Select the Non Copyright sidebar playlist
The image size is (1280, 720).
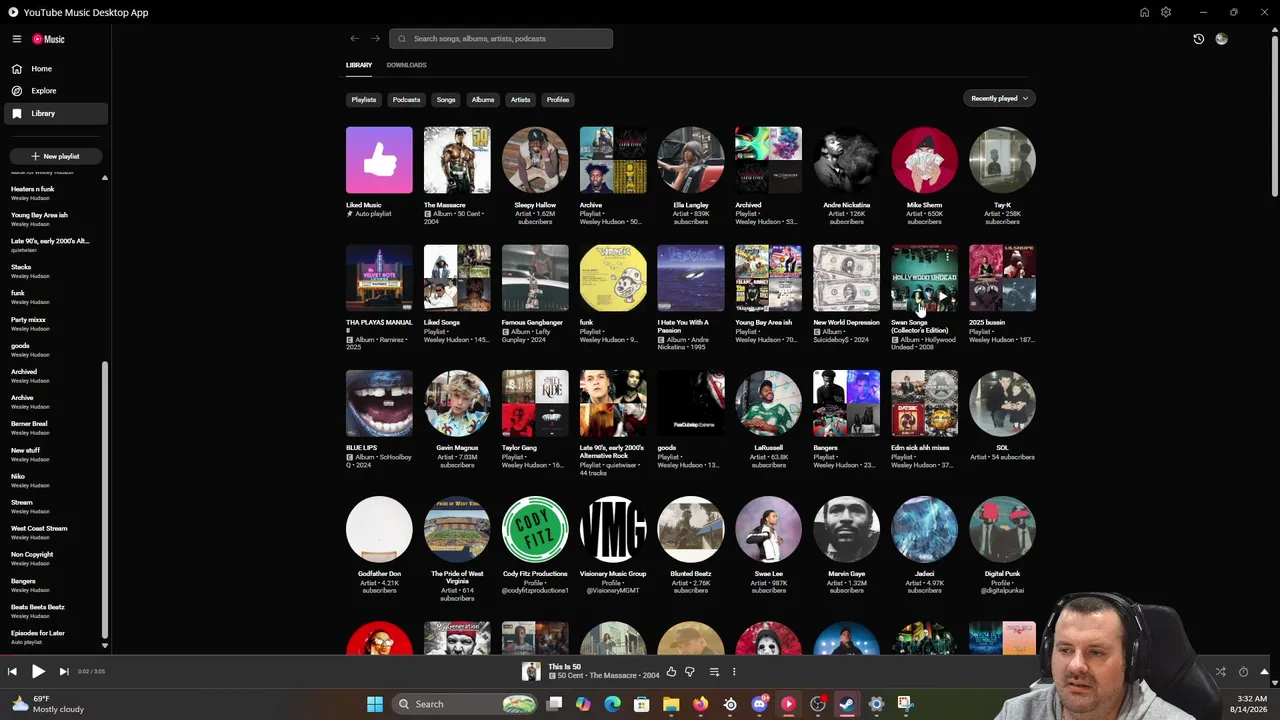(54, 558)
